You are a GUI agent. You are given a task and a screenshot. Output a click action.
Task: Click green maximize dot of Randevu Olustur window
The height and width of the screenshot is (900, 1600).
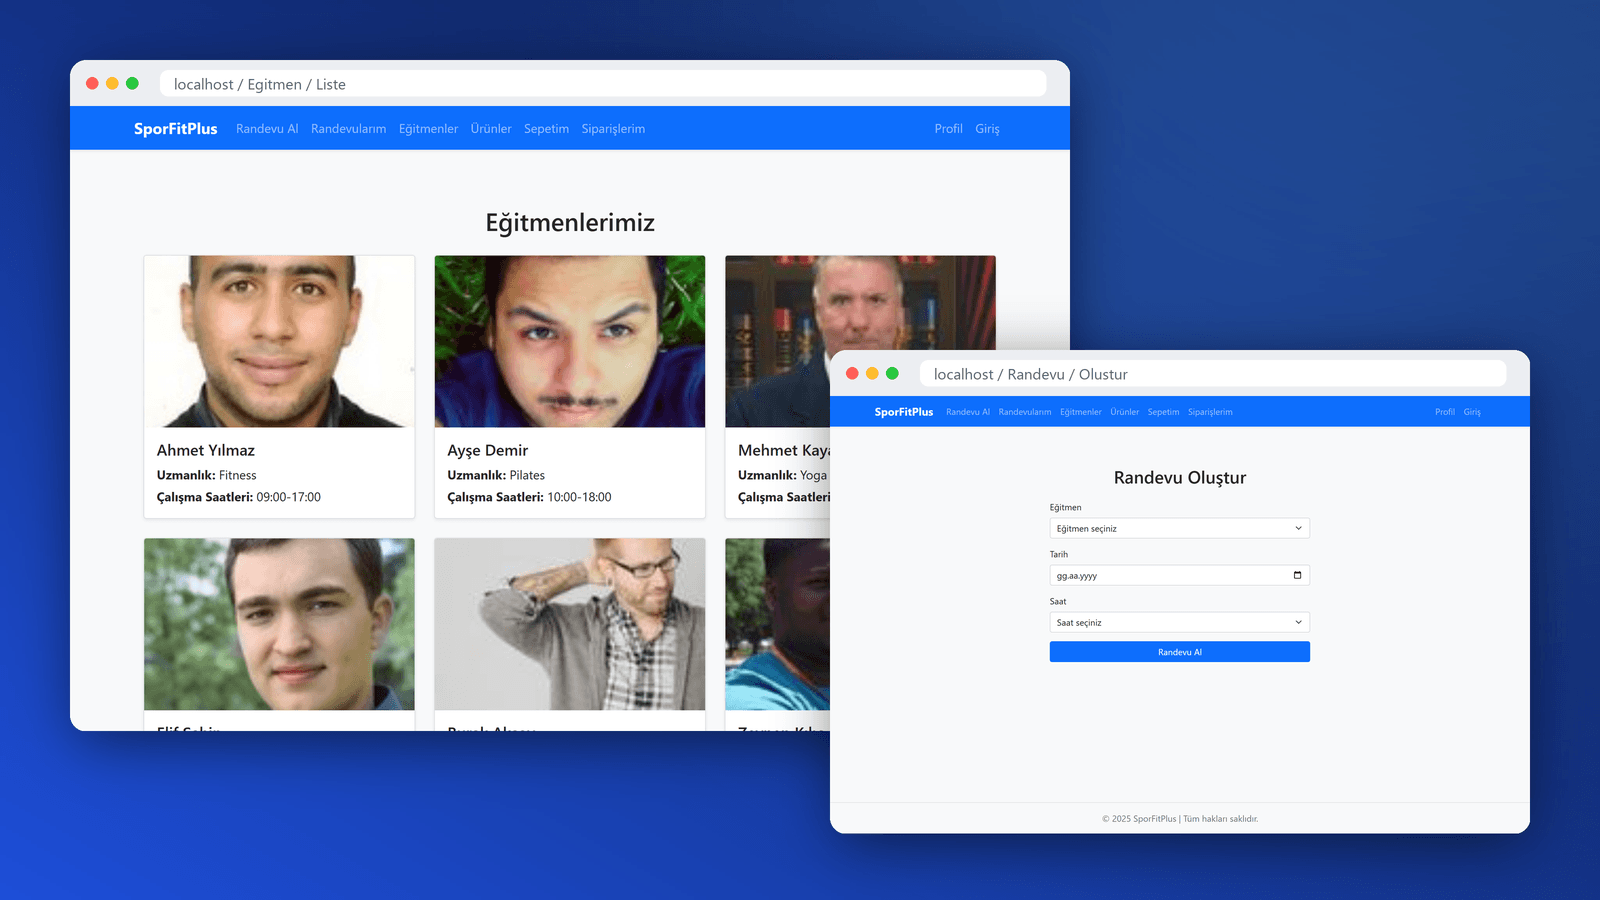(892, 373)
